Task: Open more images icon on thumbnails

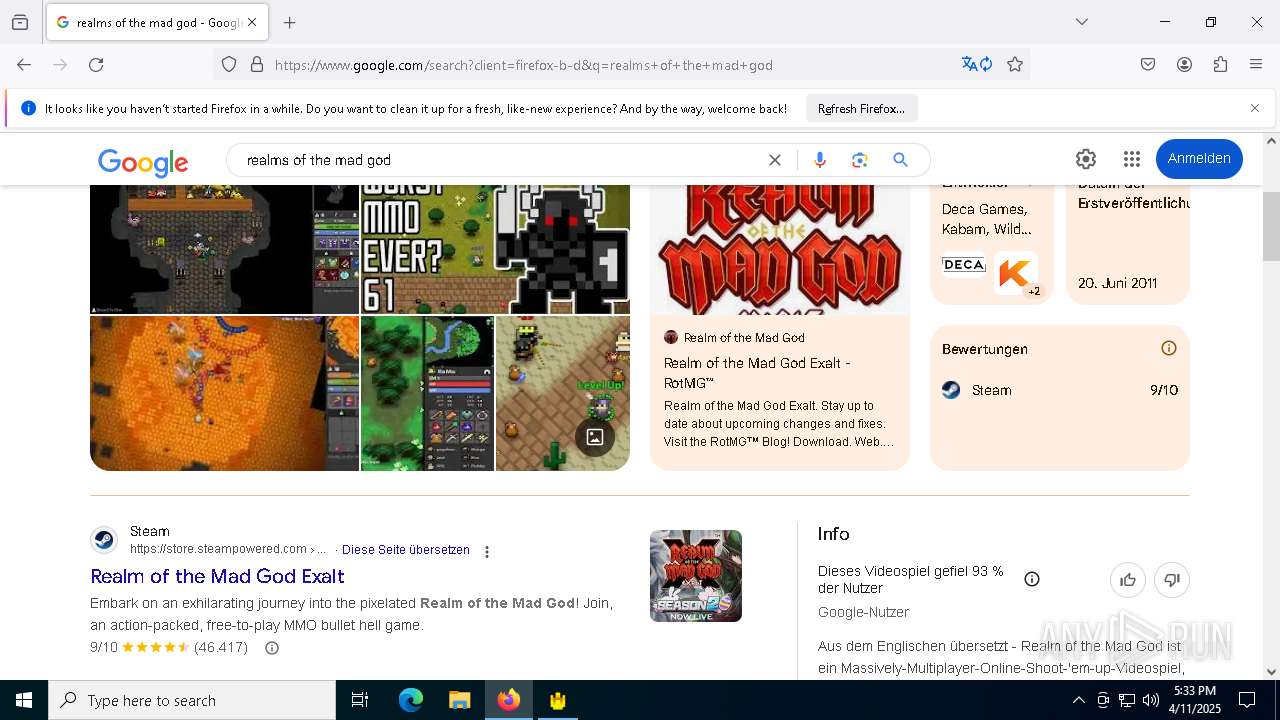Action: [x=595, y=436]
